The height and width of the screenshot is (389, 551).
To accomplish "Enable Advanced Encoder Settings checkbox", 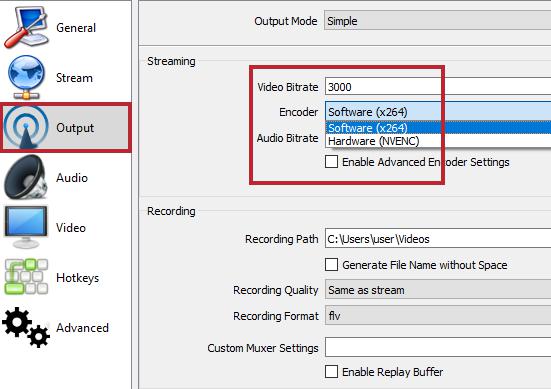I will (331, 162).
